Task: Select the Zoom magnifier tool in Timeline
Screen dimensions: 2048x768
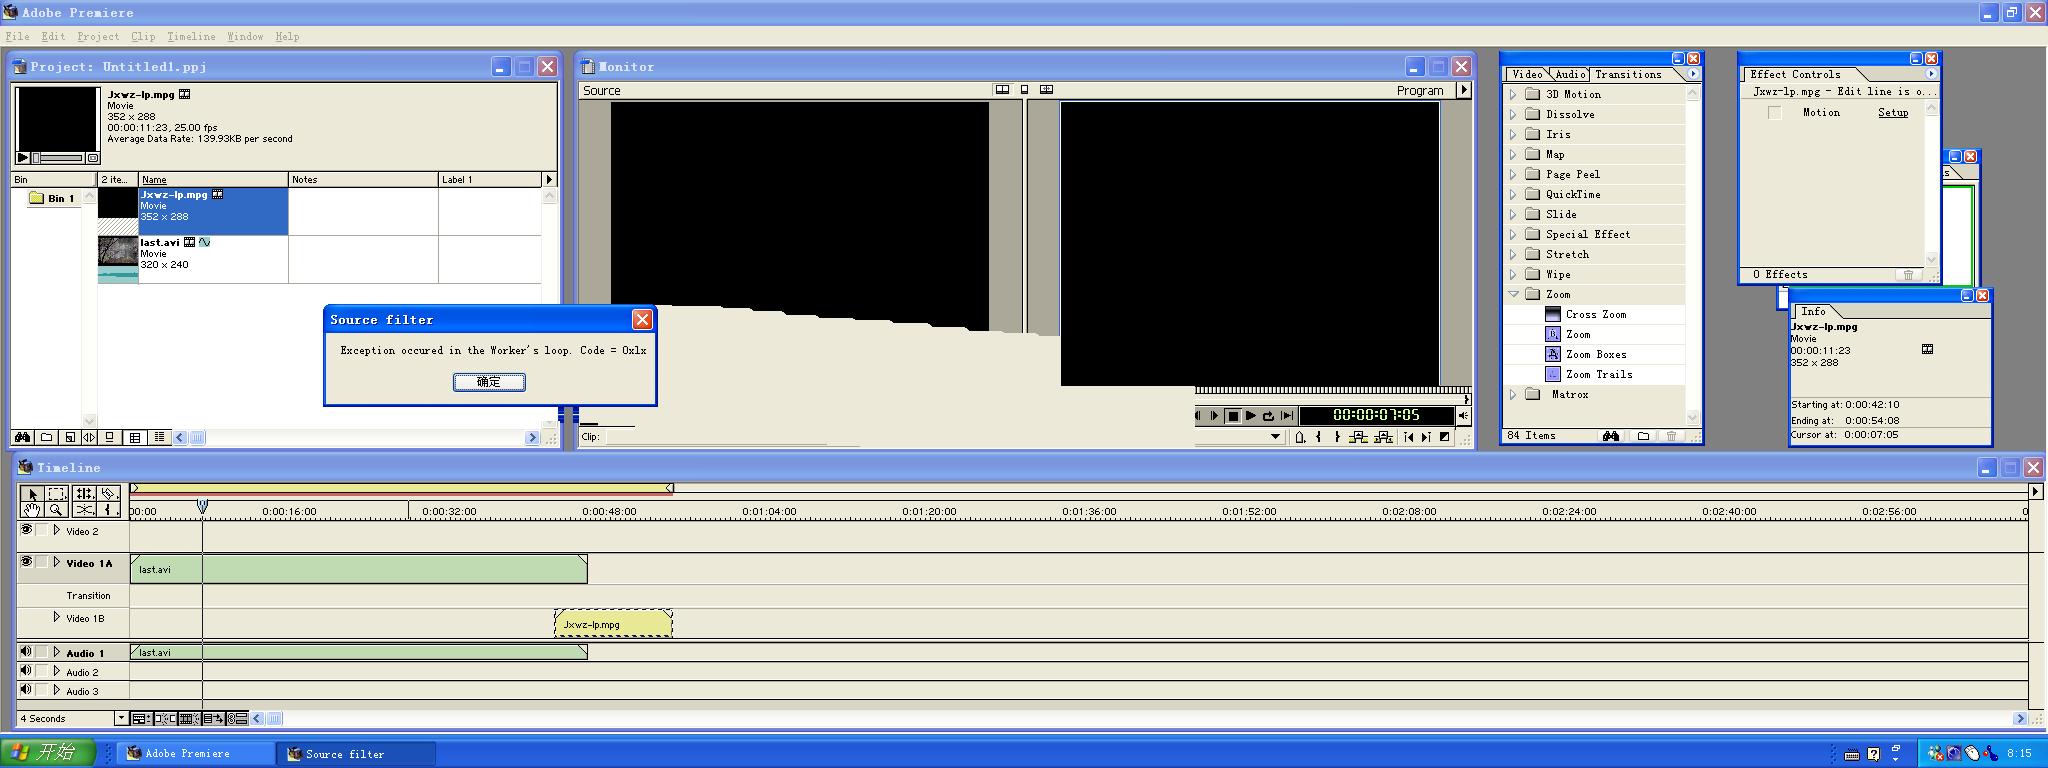Action: tap(57, 510)
